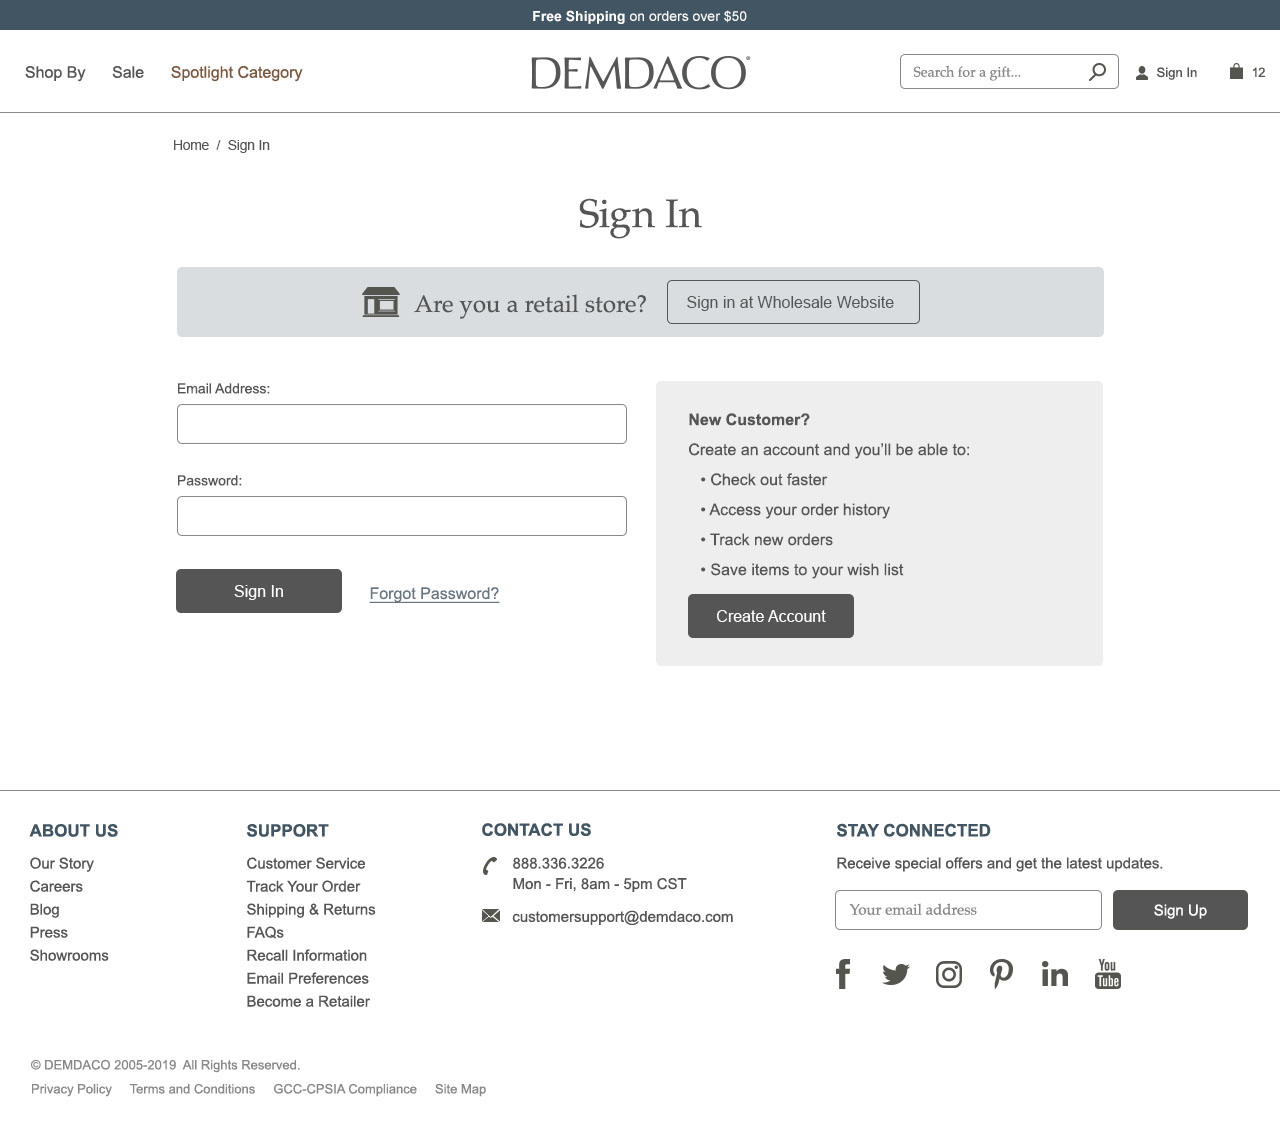Select Spotlight Category in navigation

(236, 72)
